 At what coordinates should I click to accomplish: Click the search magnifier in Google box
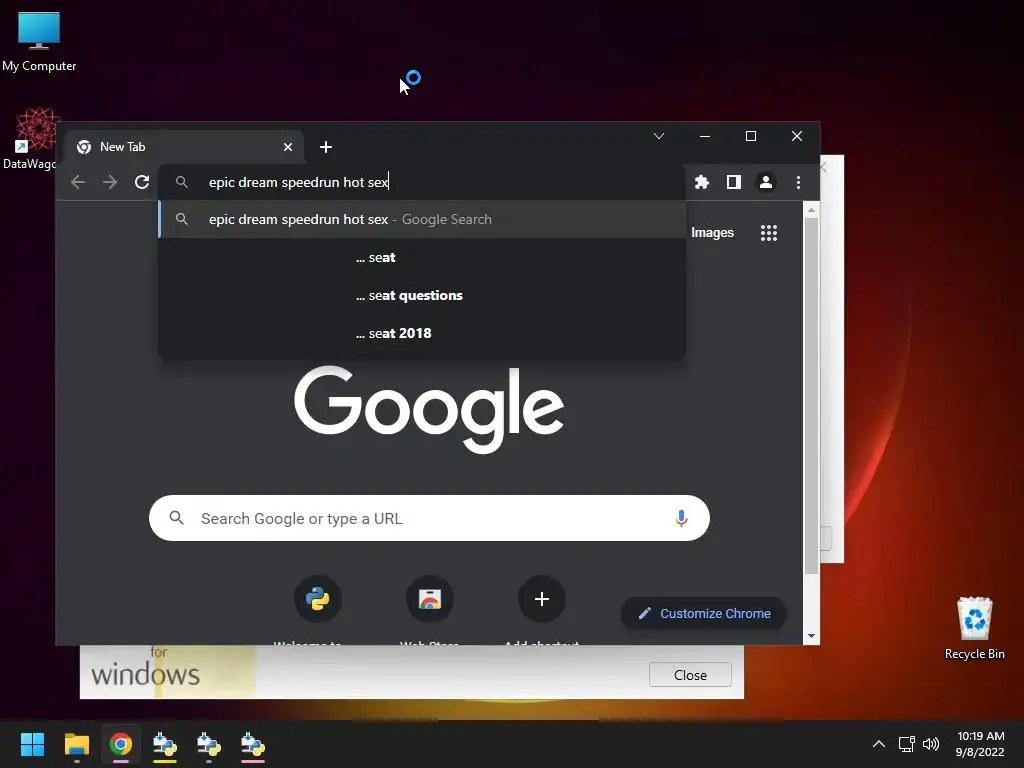click(x=176, y=518)
